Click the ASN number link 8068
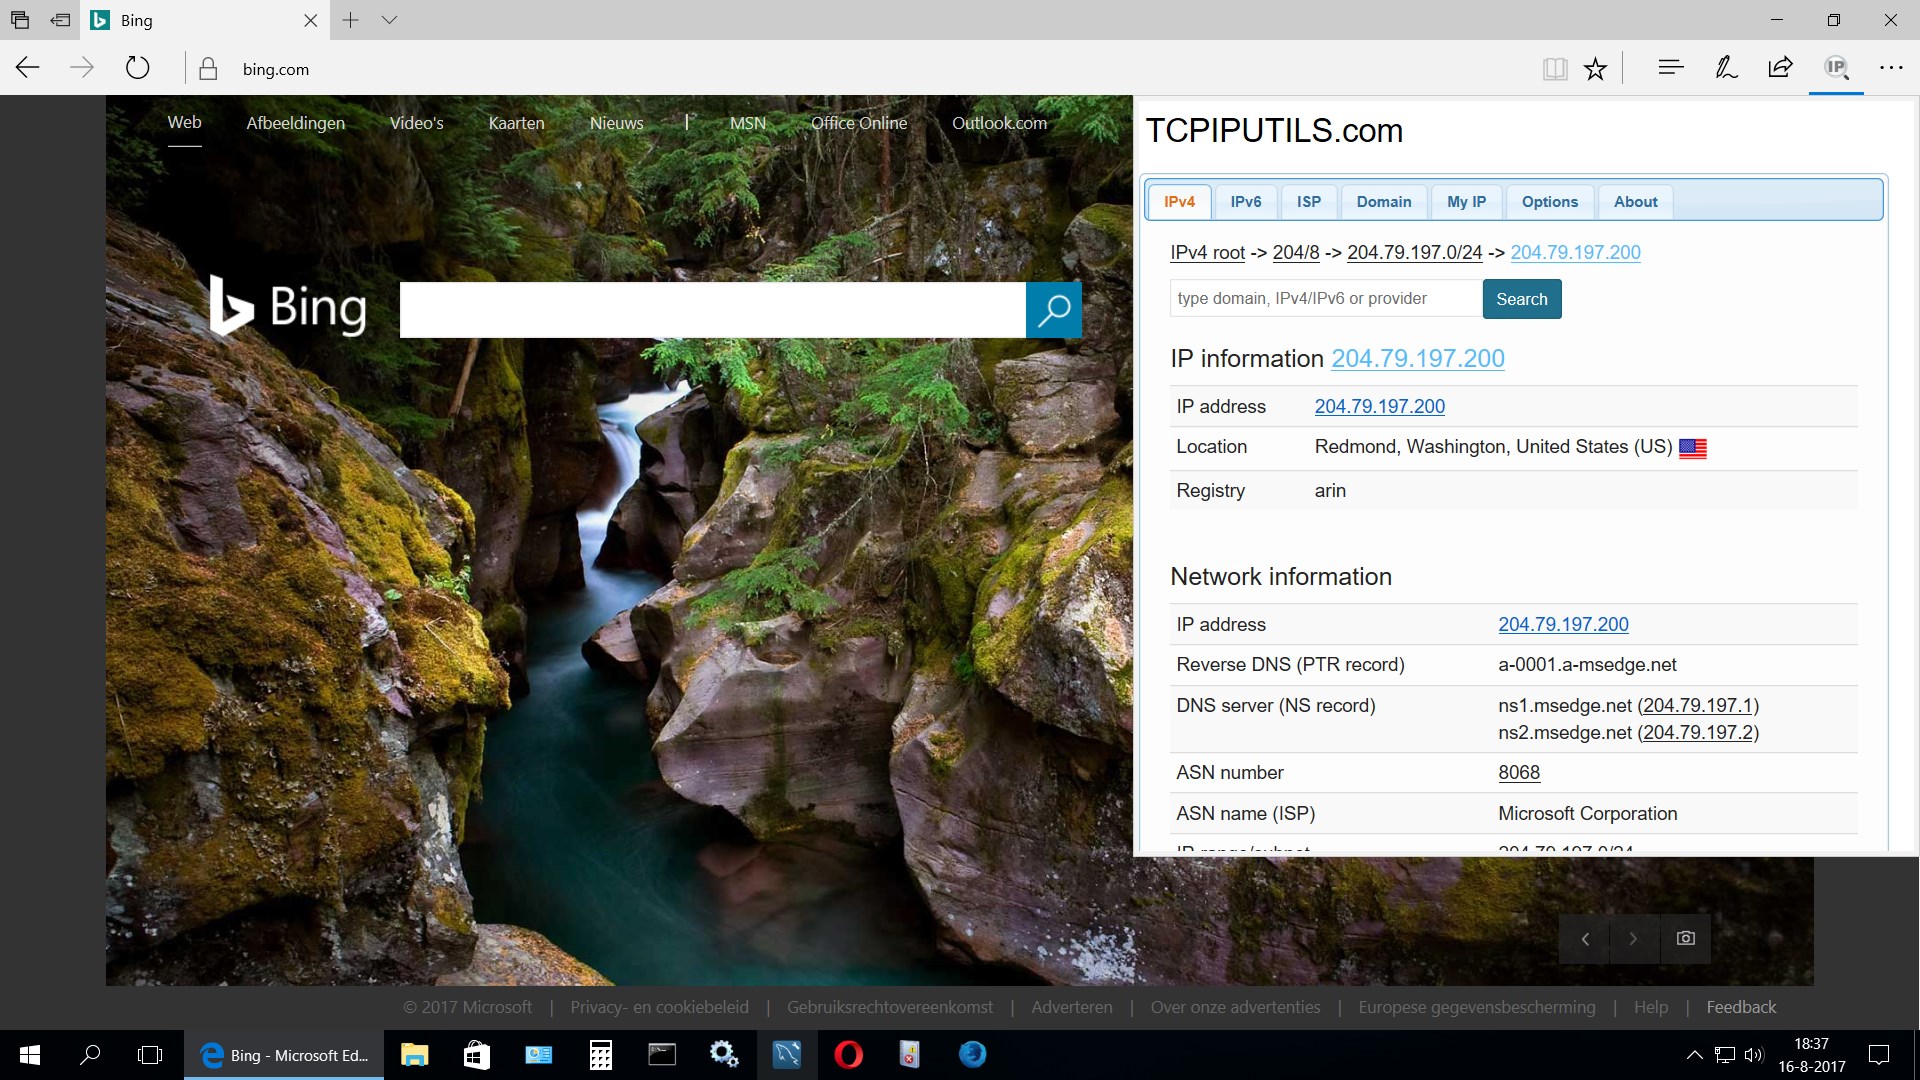This screenshot has height=1080, width=1920. click(x=1519, y=771)
